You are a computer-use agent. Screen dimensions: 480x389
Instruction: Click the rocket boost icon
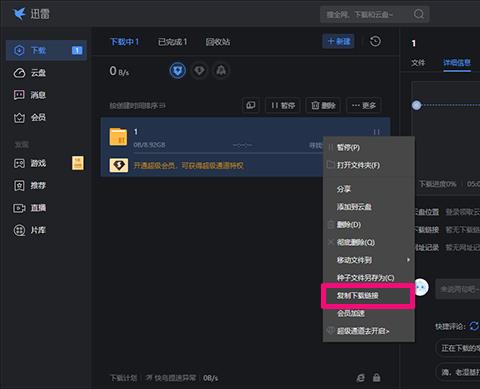221,71
